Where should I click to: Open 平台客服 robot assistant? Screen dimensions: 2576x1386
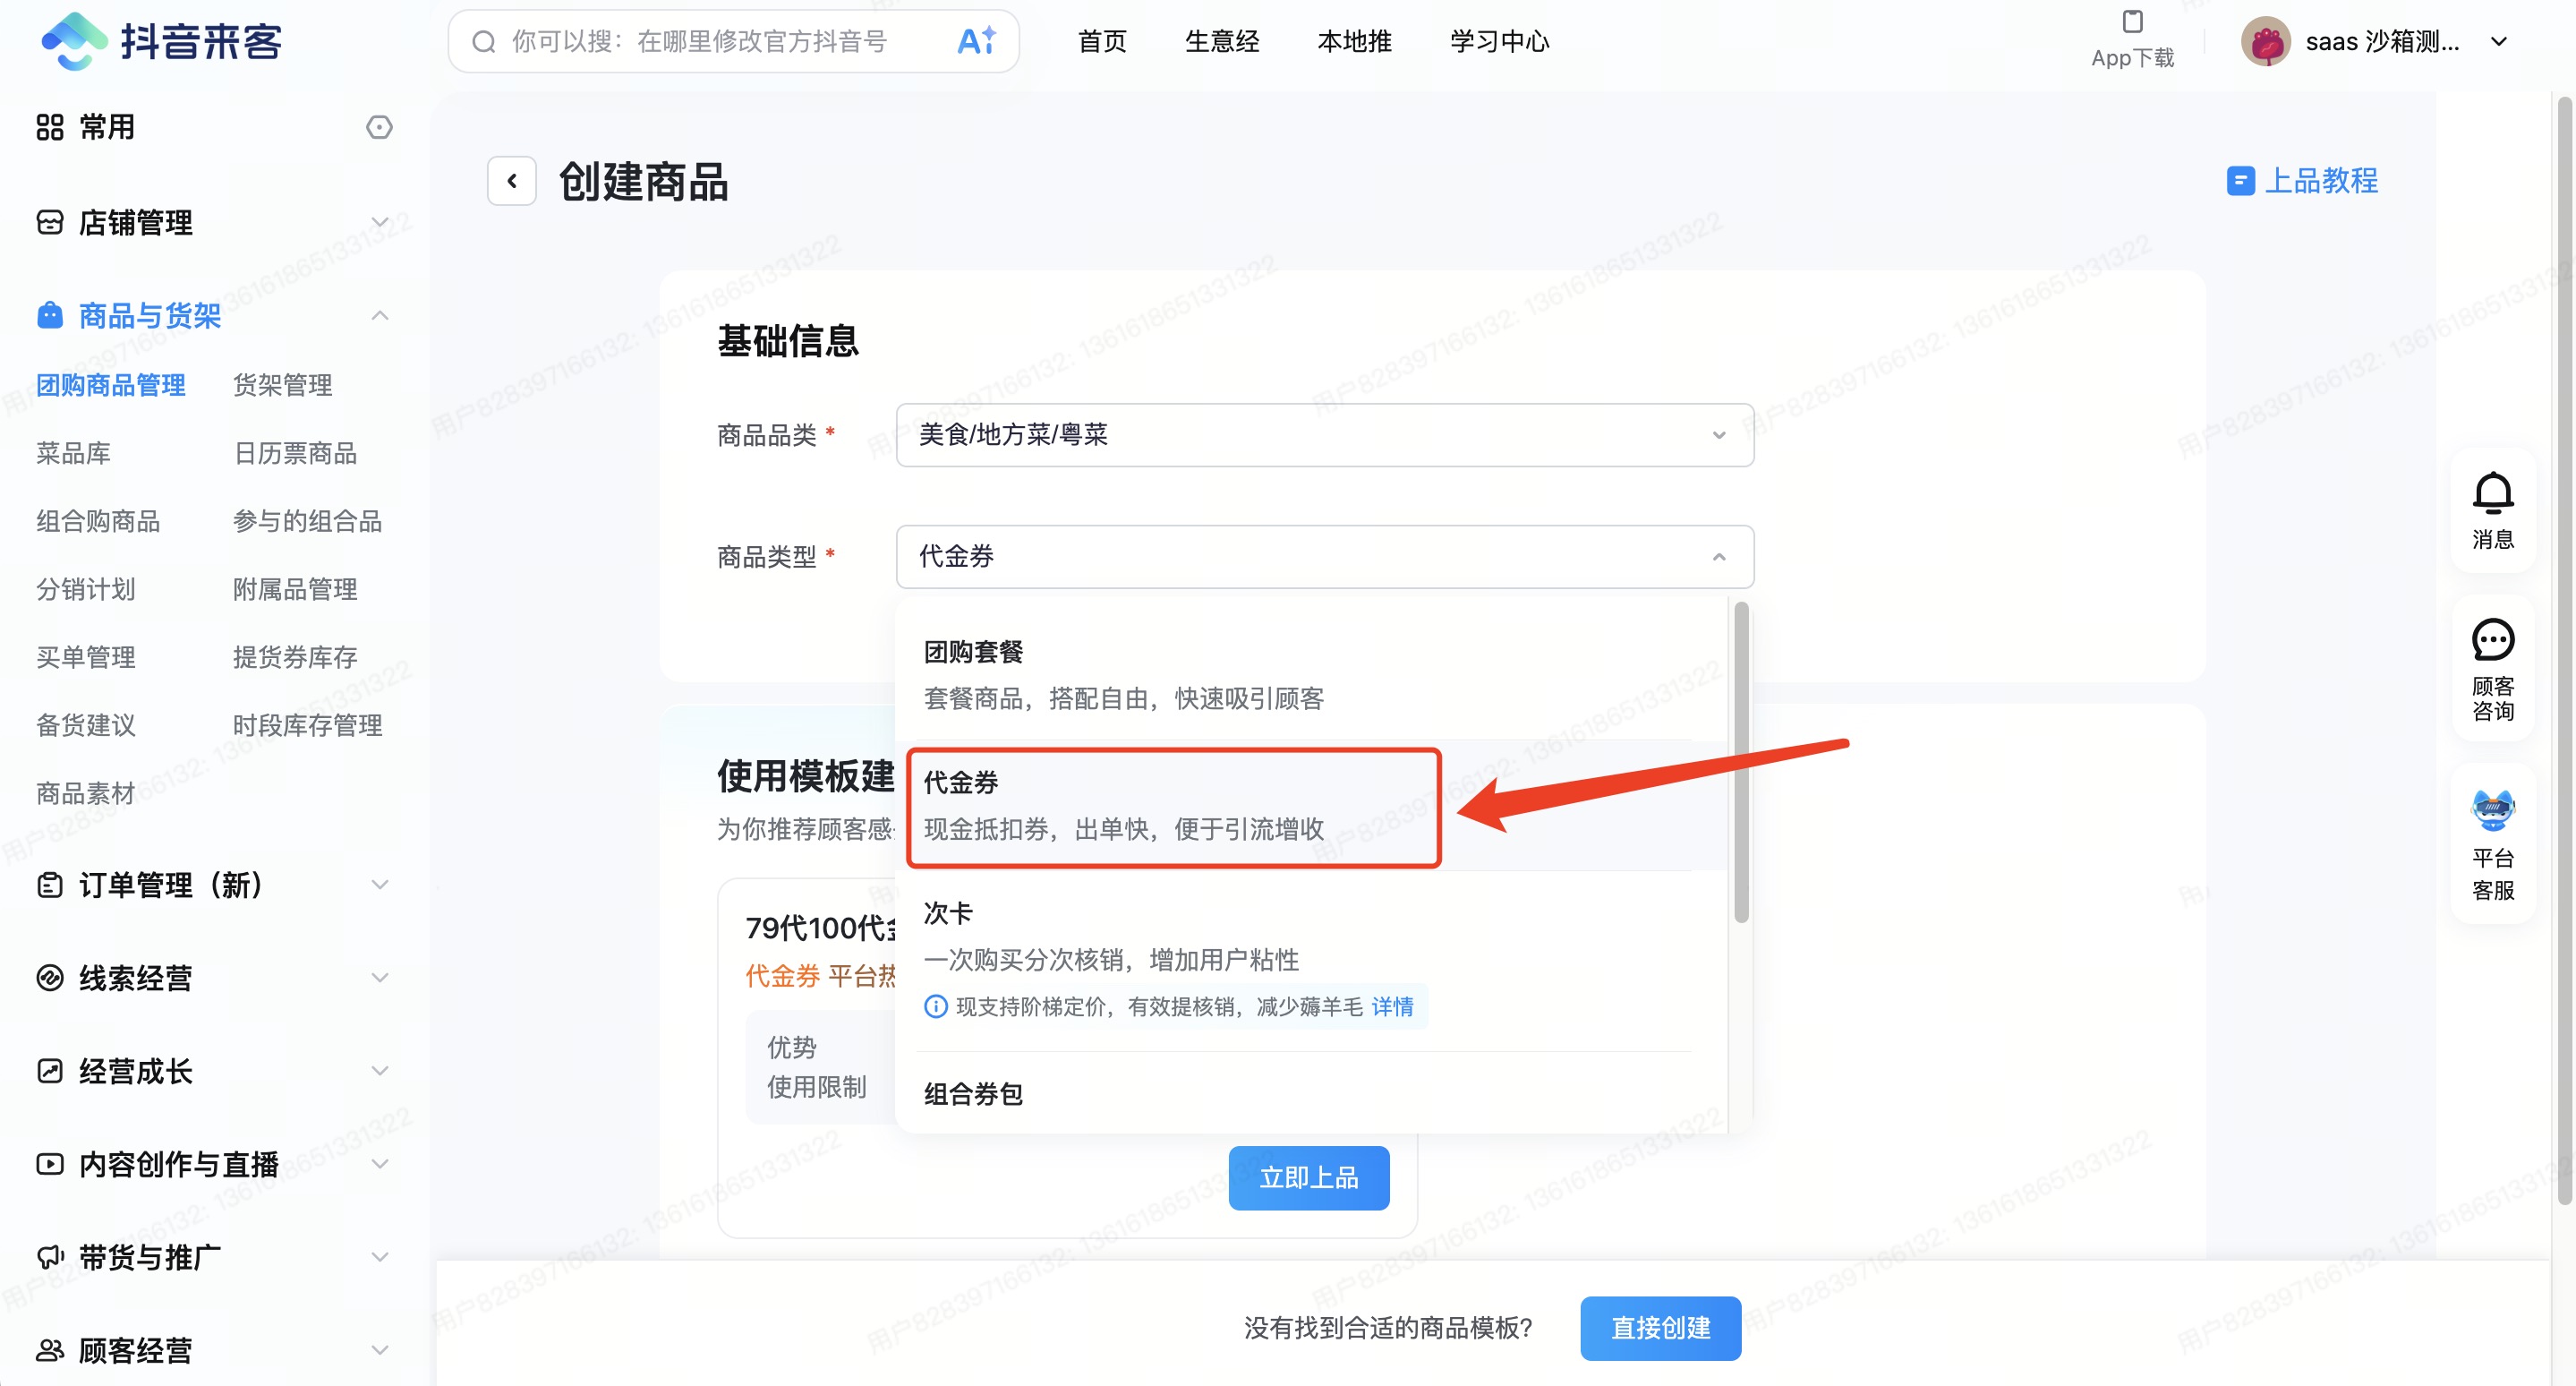tap(2492, 810)
